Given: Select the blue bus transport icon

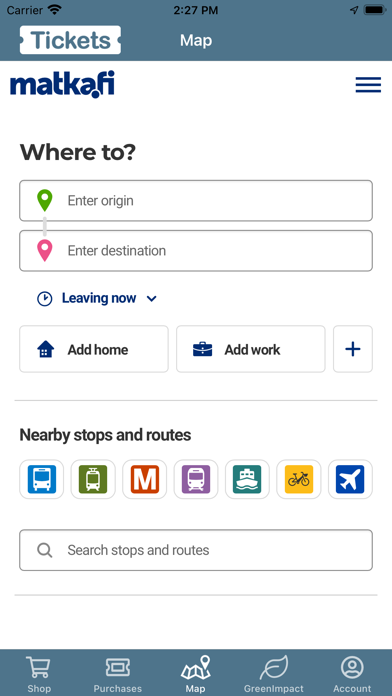Looking at the screenshot, I should click(42, 479).
